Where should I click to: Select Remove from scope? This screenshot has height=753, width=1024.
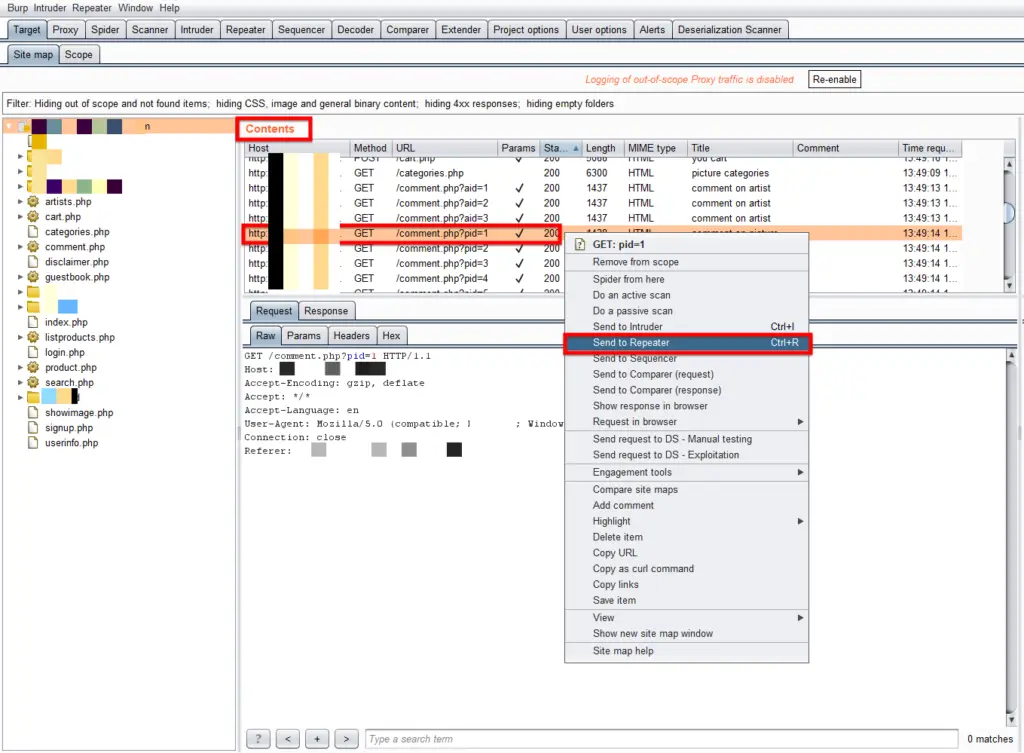[x=686, y=262]
